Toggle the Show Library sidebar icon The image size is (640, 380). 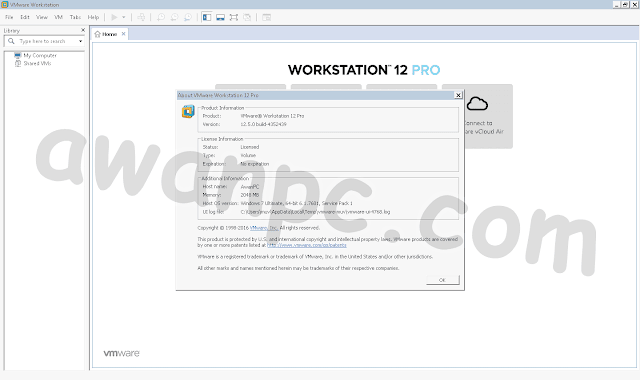click(207, 17)
